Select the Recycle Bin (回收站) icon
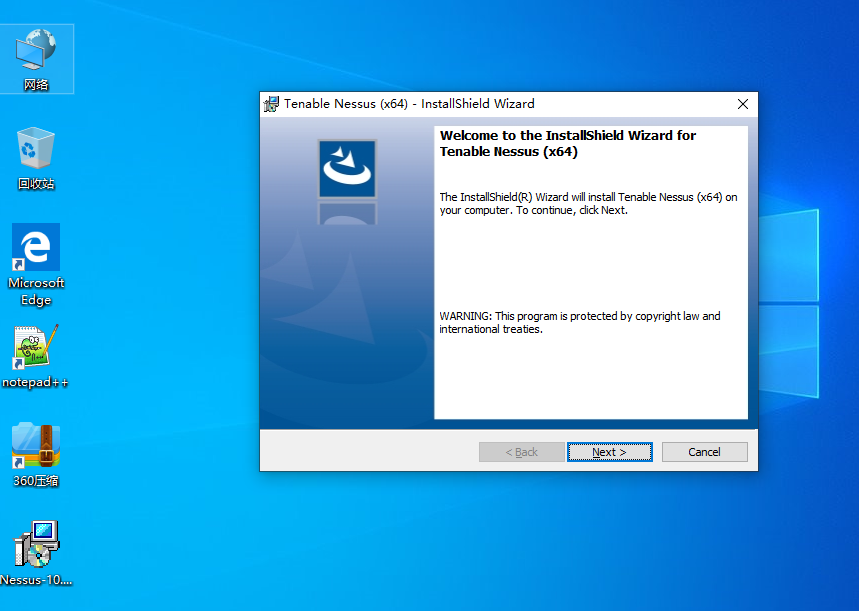The width and height of the screenshot is (859, 611). point(36,158)
